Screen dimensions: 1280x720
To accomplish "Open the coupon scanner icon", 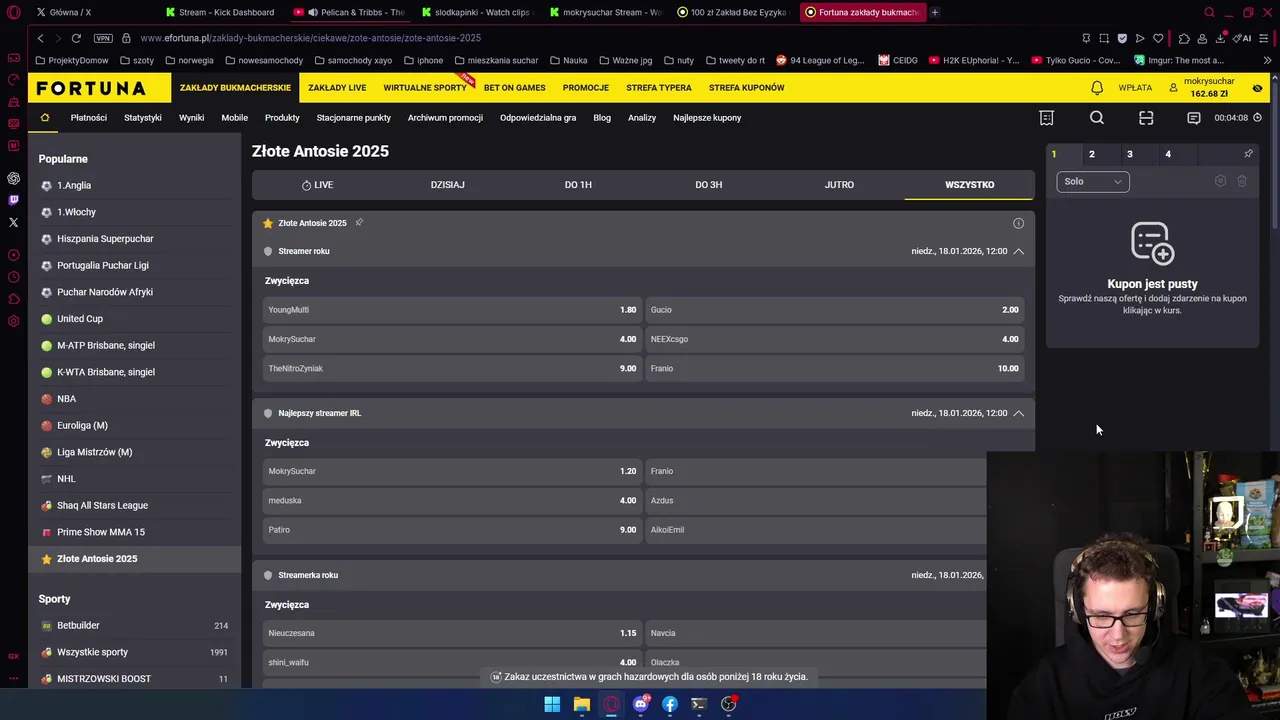I will pyautogui.click(x=1146, y=118).
